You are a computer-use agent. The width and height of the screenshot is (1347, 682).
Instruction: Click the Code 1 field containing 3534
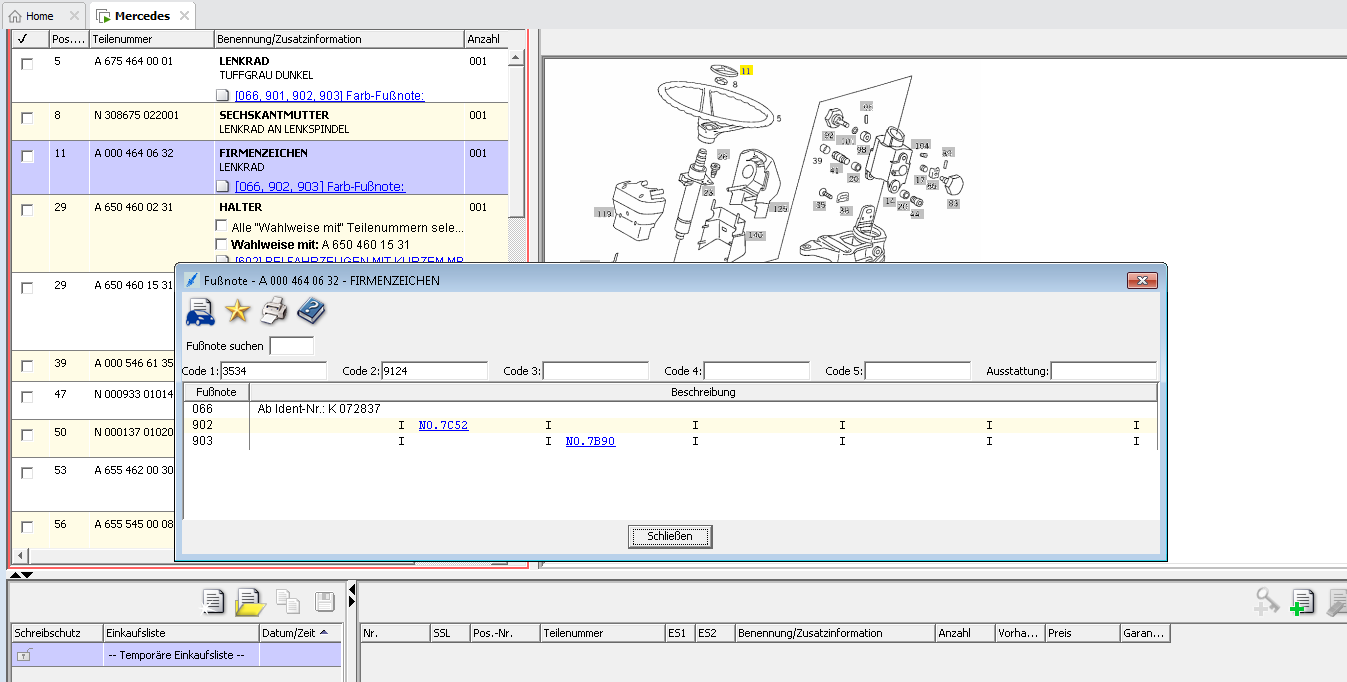click(x=273, y=371)
